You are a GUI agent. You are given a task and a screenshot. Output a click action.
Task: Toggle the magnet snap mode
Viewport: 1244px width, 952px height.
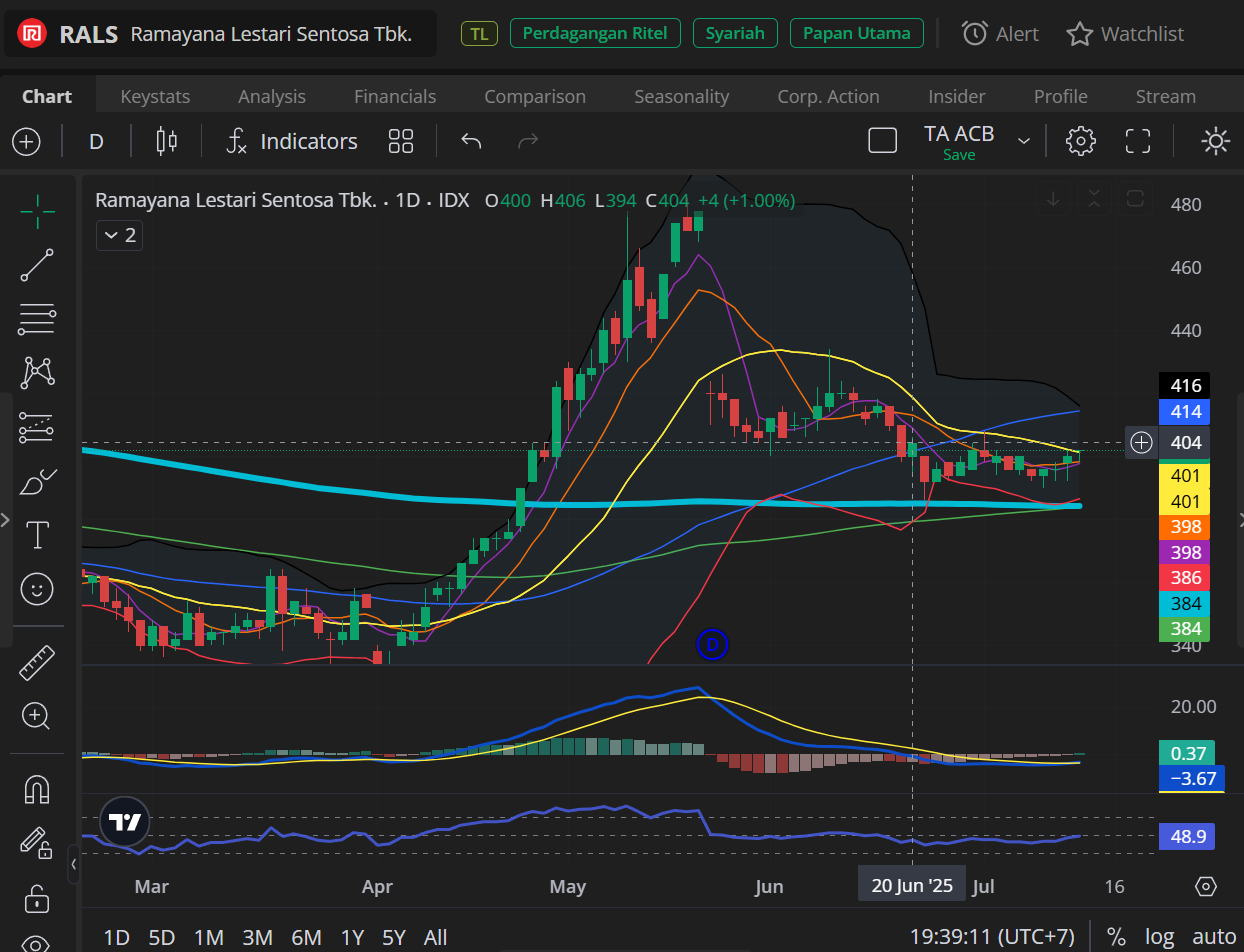pyautogui.click(x=37, y=790)
